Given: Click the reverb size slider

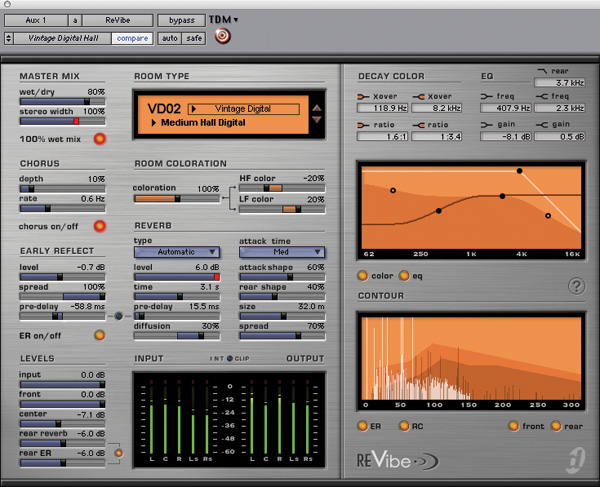Looking at the screenshot, I should [282, 316].
